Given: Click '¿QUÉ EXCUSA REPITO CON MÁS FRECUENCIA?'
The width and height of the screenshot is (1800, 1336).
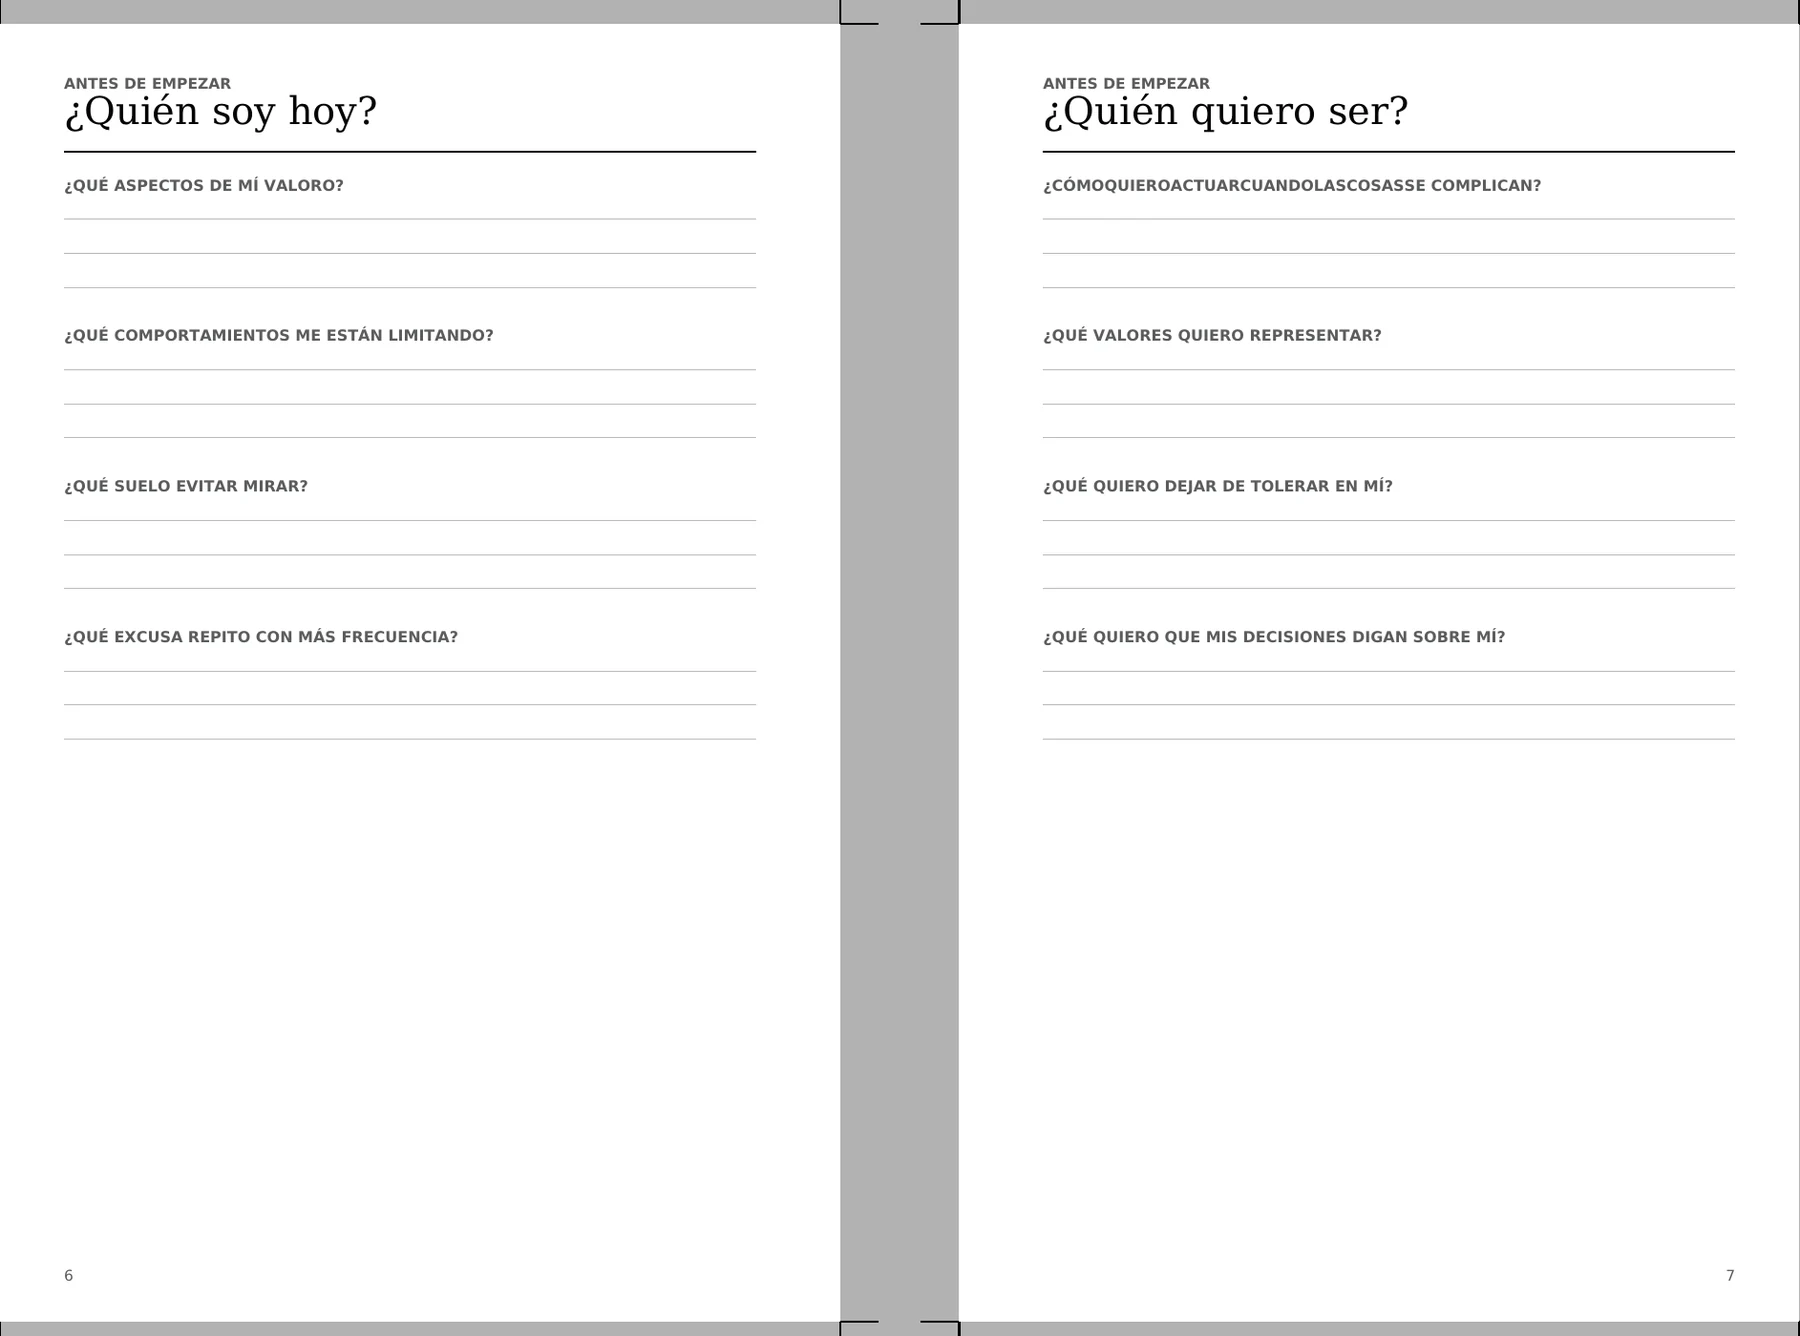Looking at the screenshot, I should [x=261, y=637].
